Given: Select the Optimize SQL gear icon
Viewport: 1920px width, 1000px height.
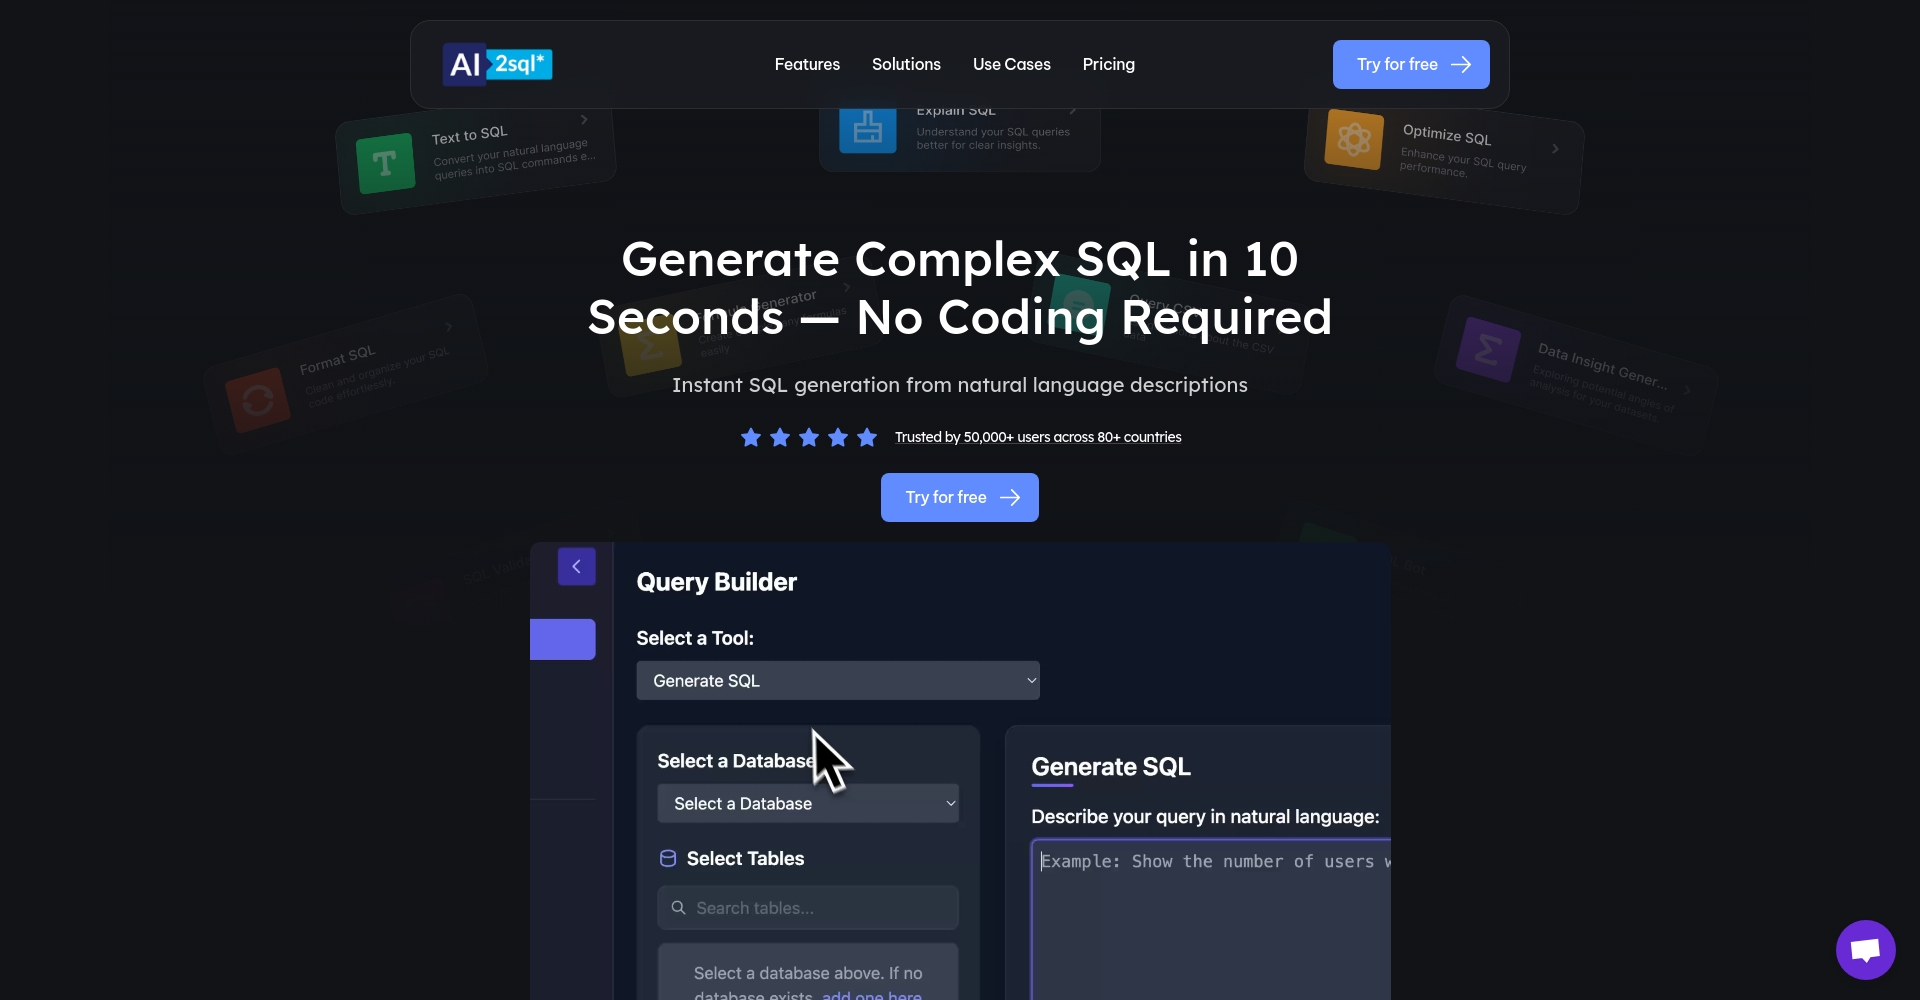Looking at the screenshot, I should [x=1352, y=140].
